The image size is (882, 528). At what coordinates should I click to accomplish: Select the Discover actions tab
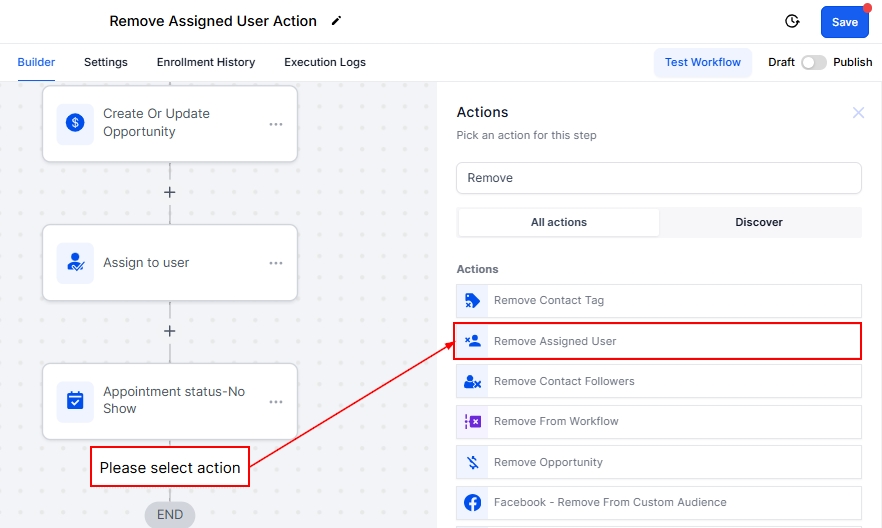pos(759,222)
